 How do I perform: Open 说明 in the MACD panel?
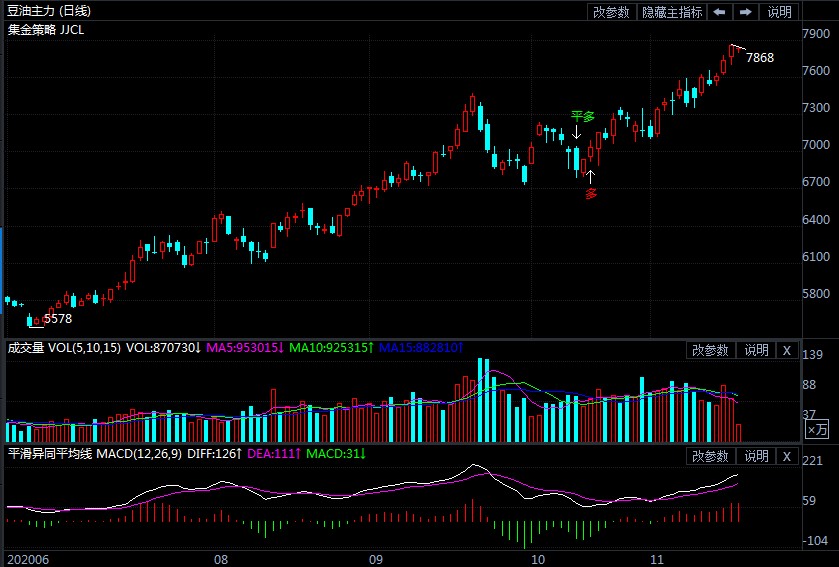point(757,456)
